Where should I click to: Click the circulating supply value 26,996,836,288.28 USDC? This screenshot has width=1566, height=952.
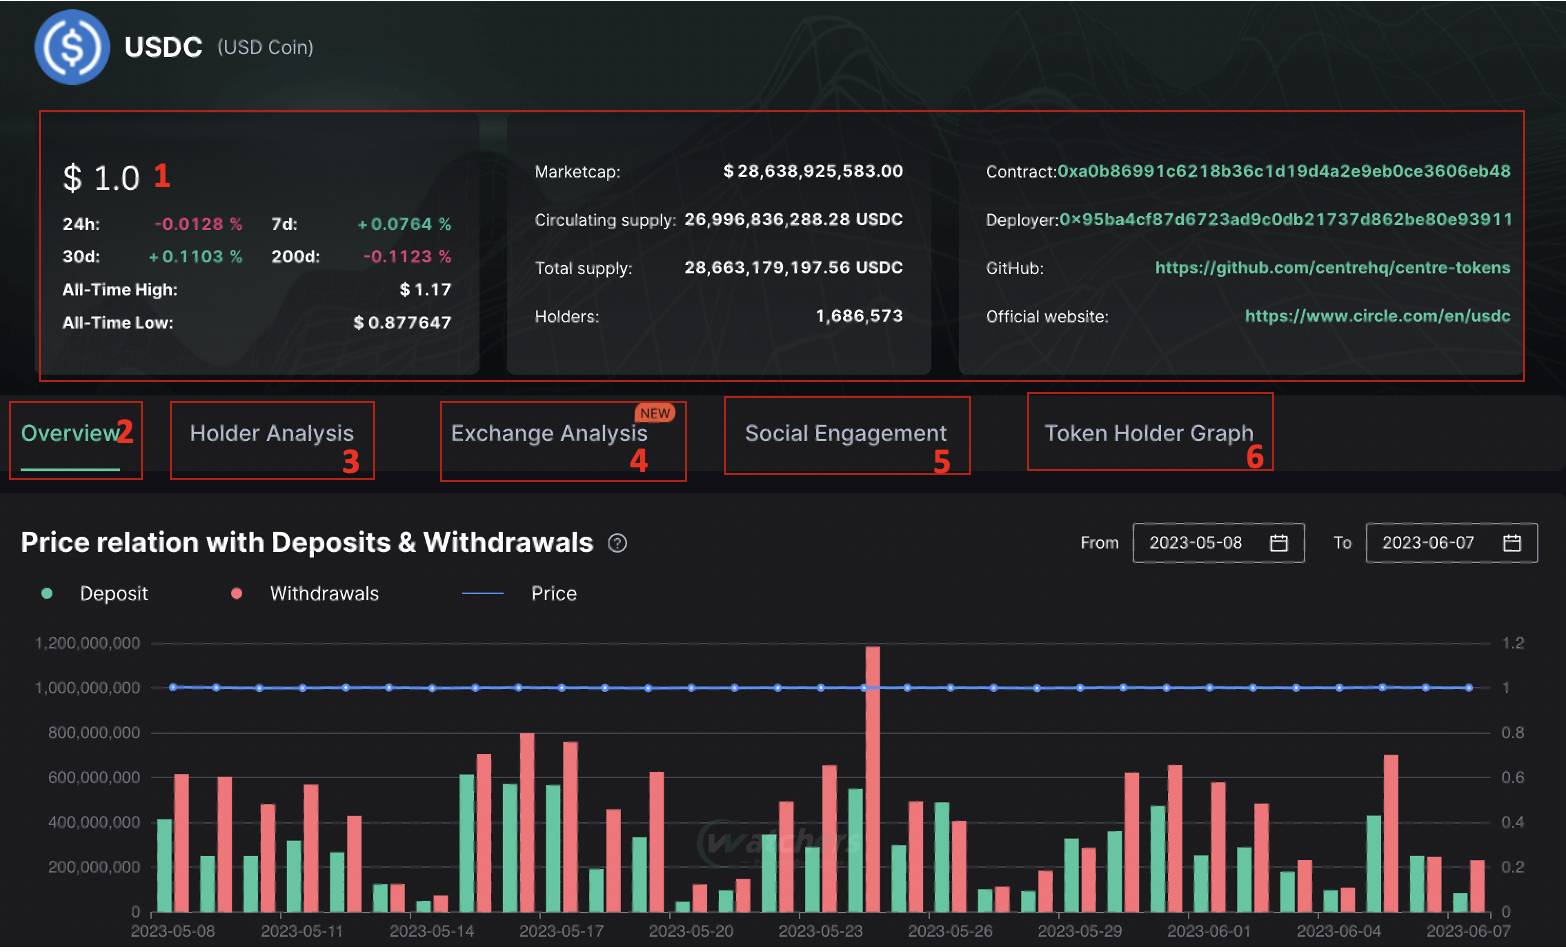click(x=794, y=219)
